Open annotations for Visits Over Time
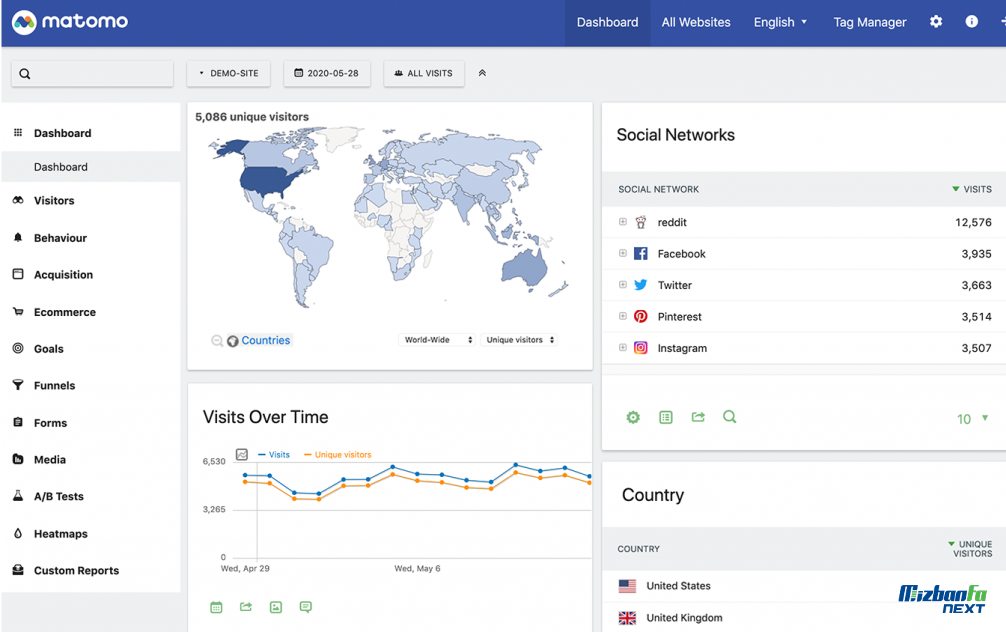Viewport: 1006px width, 632px height. coord(306,607)
